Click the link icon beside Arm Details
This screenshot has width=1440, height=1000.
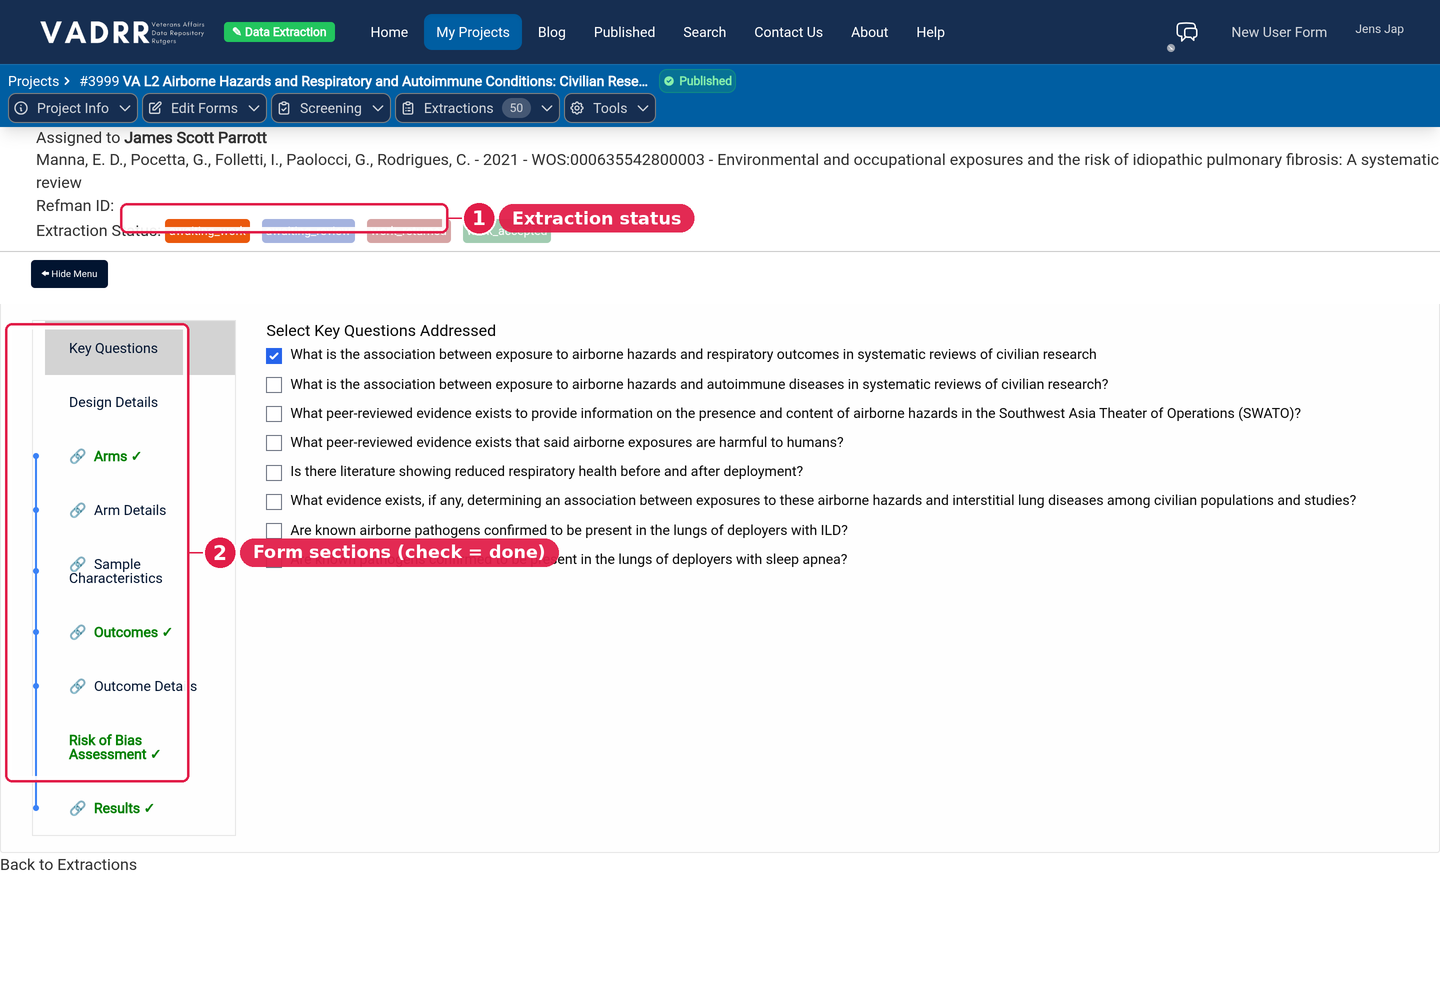coord(78,511)
